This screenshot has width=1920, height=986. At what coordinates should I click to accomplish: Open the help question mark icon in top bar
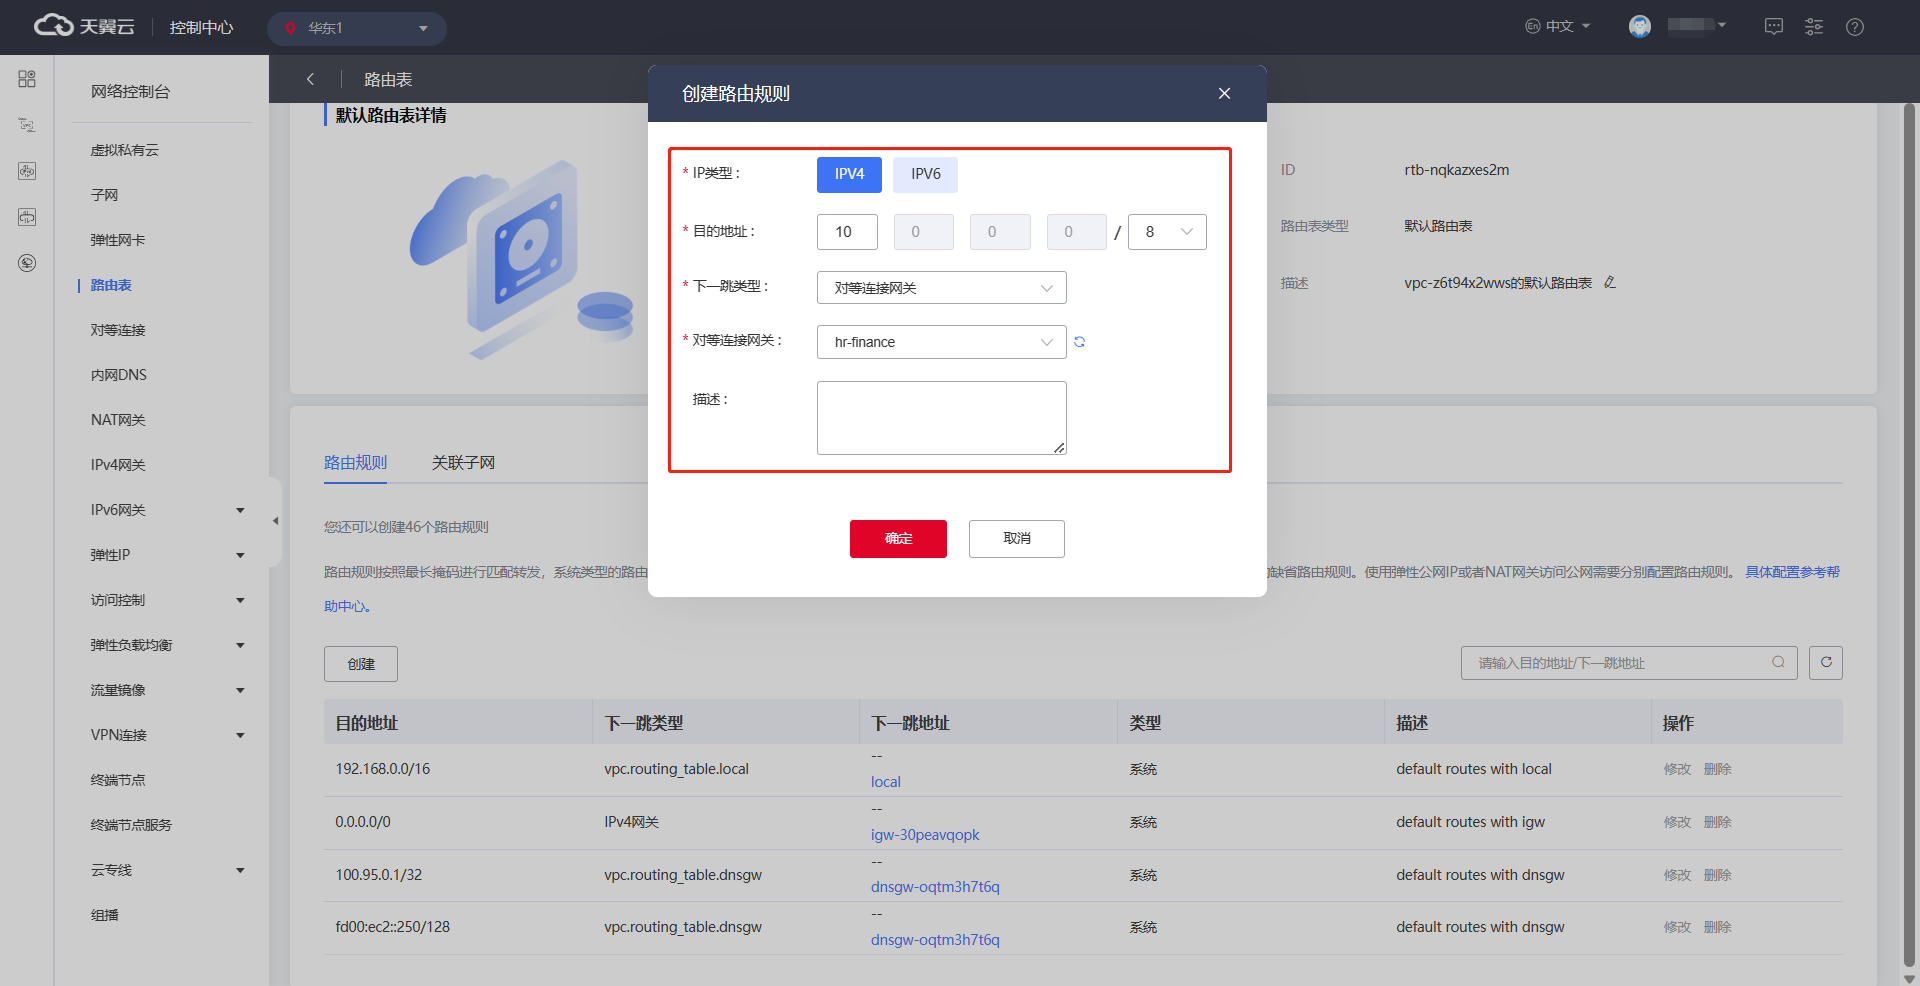[x=1854, y=27]
